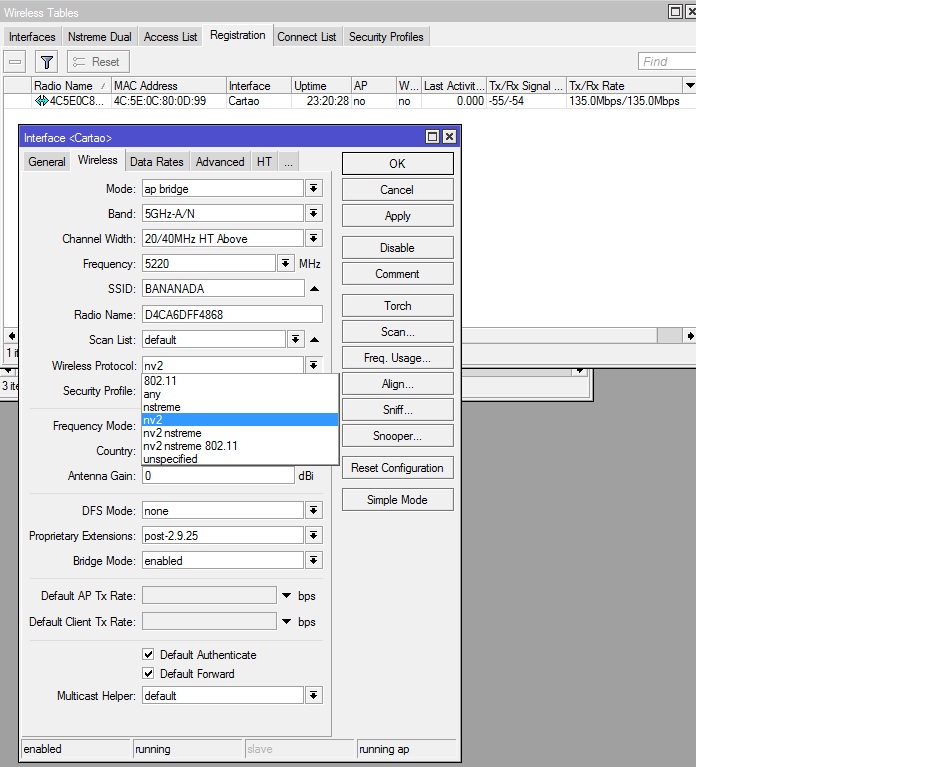Sort by the Tx/Rx Rate column header

(x=624, y=86)
